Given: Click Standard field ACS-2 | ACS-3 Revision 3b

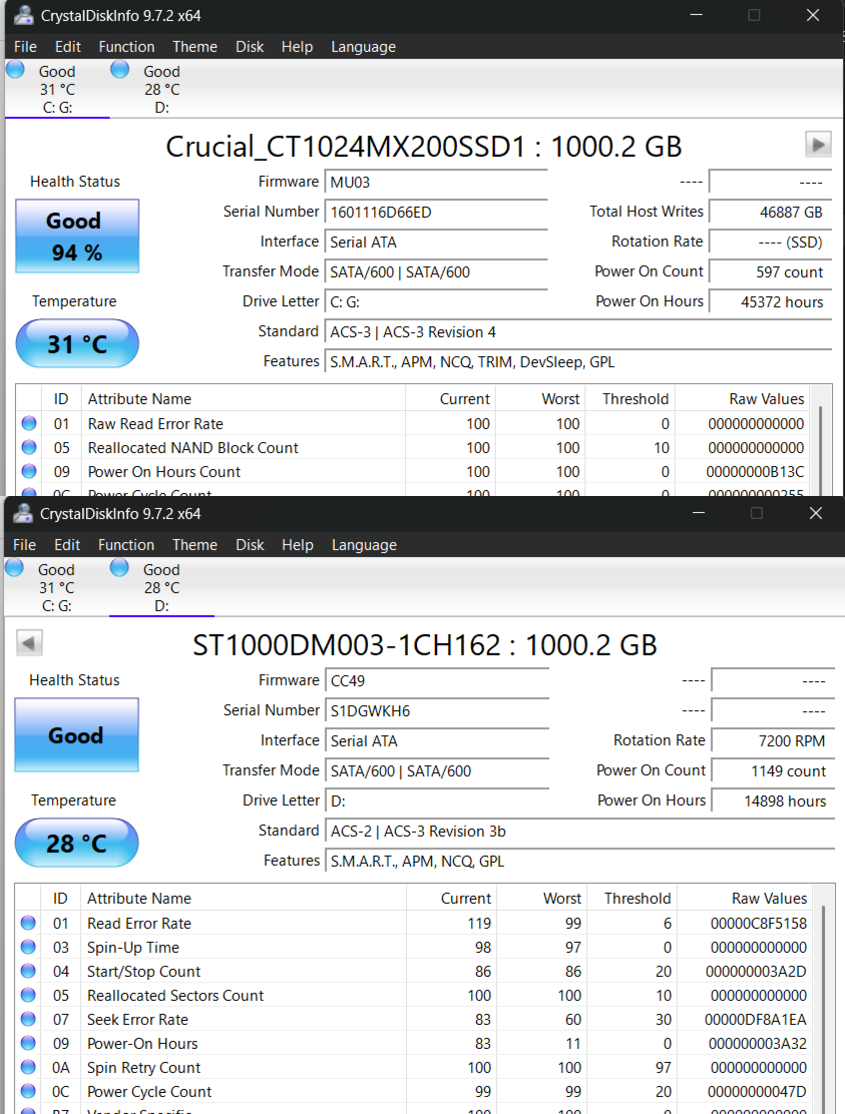Looking at the screenshot, I should 580,831.
